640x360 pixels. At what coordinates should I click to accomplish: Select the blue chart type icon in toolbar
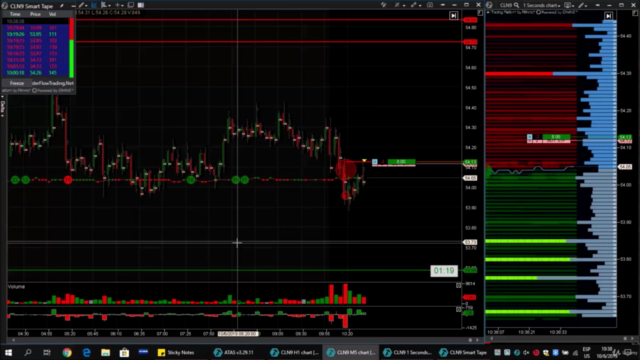pyautogui.click(x=94, y=5)
